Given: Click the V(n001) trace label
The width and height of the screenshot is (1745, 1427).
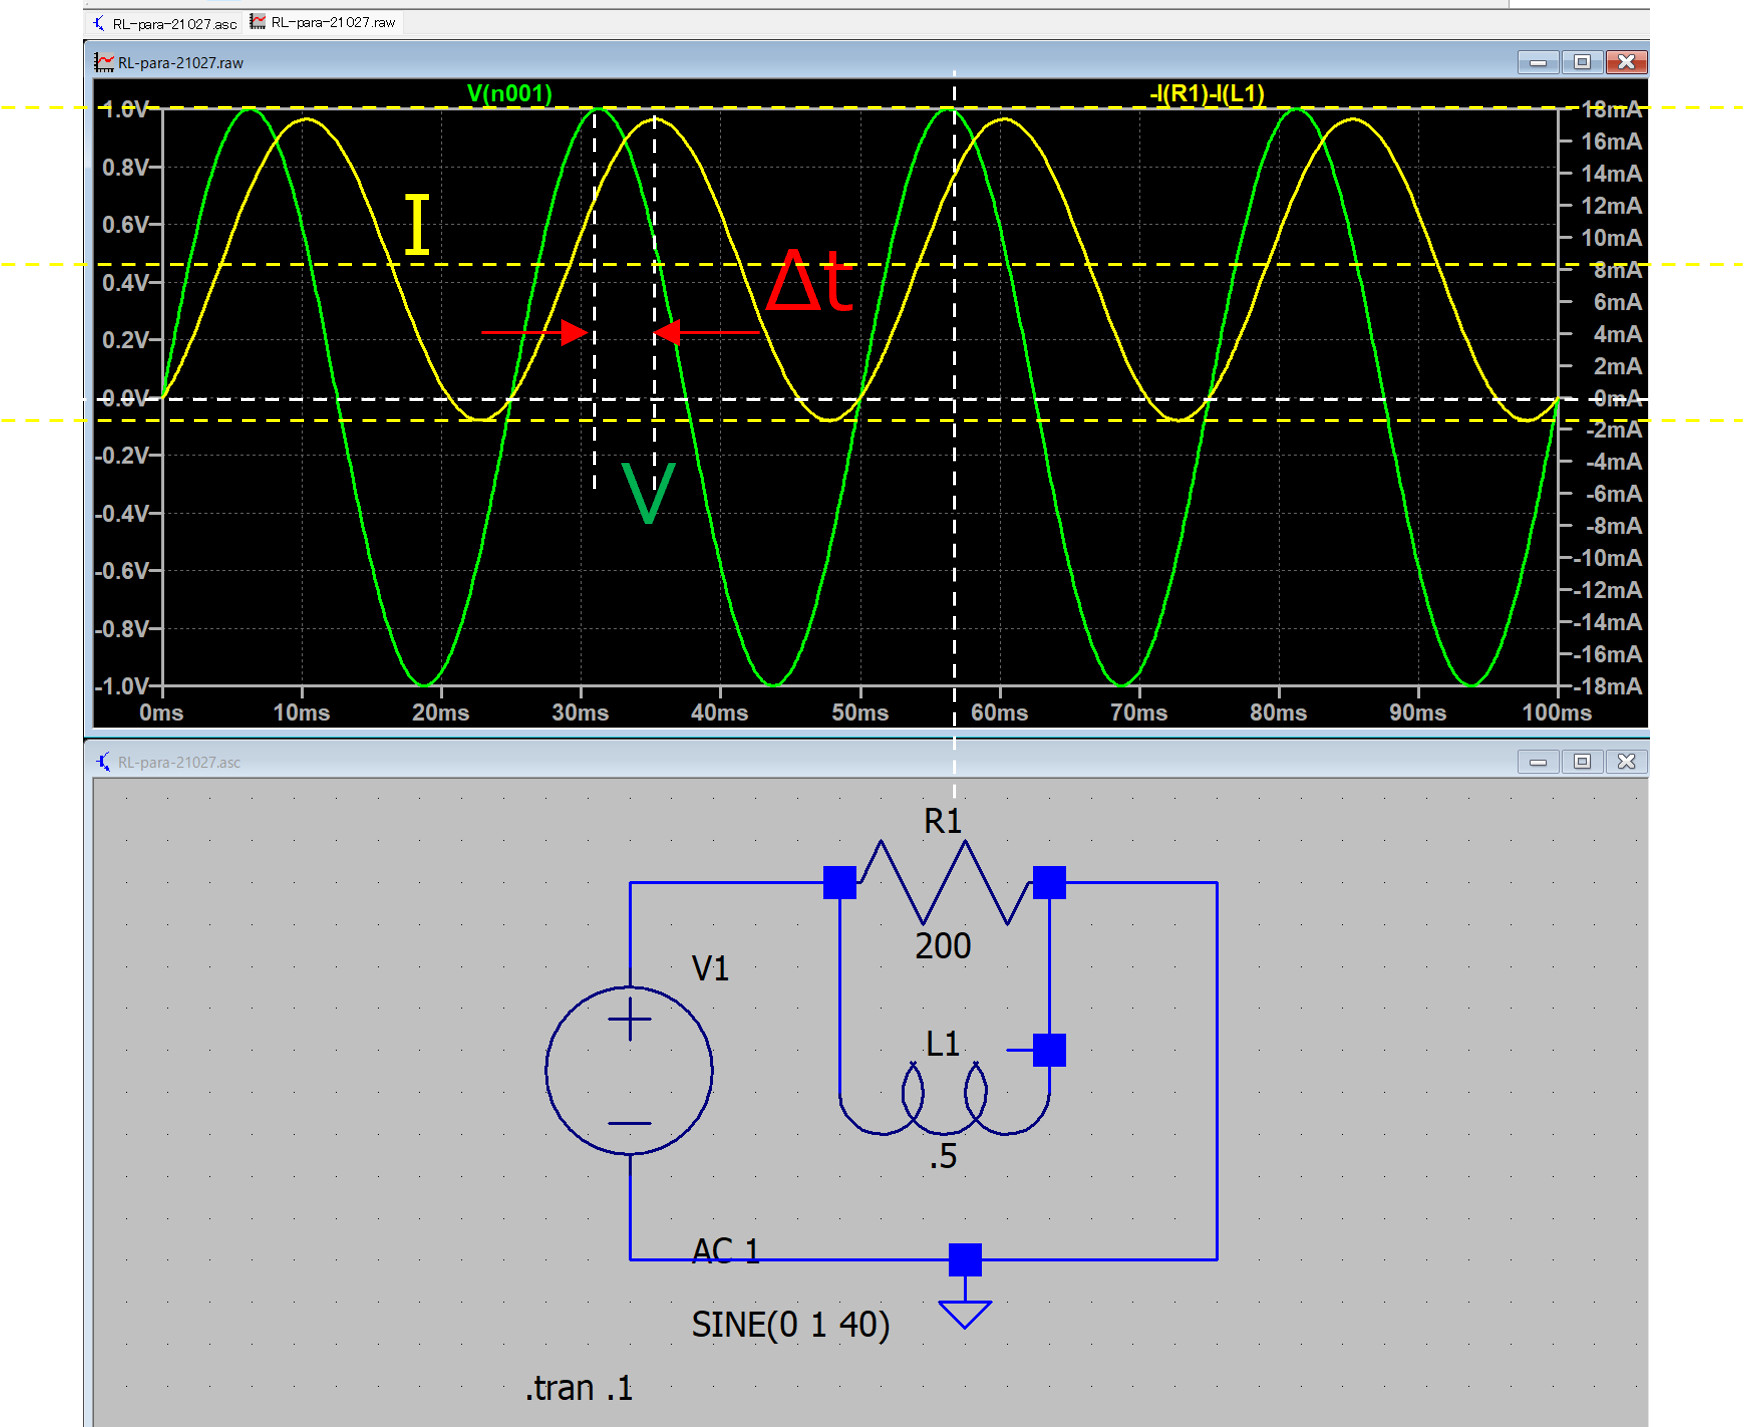Looking at the screenshot, I should [x=509, y=94].
